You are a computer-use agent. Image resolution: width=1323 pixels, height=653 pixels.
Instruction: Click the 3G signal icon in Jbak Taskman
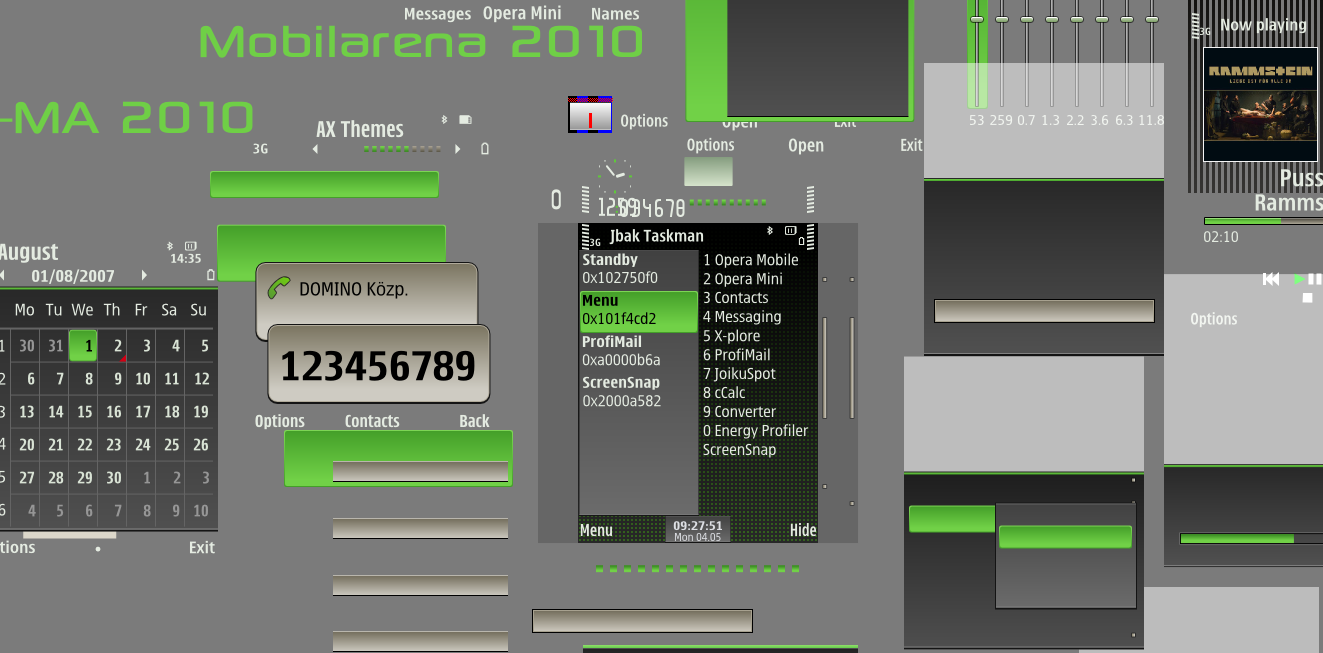[592, 237]
